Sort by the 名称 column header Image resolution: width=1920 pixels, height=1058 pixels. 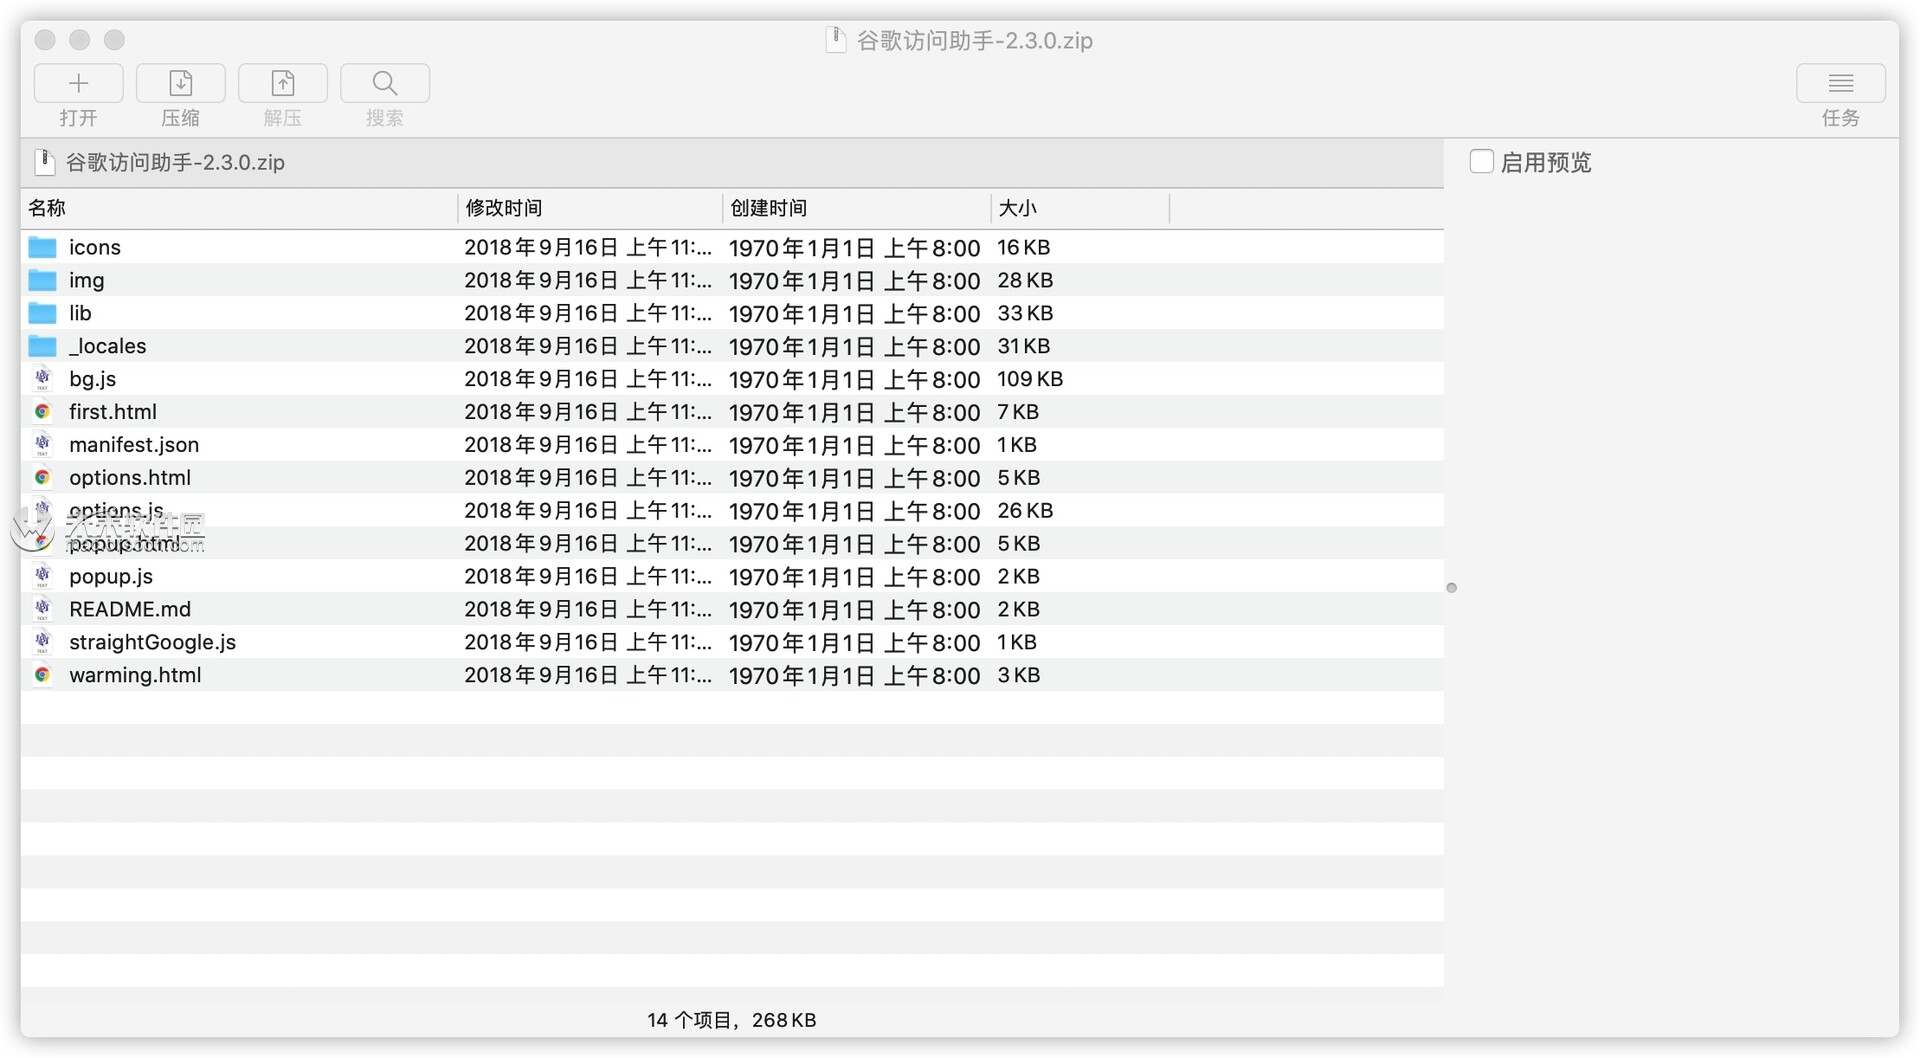239,208
